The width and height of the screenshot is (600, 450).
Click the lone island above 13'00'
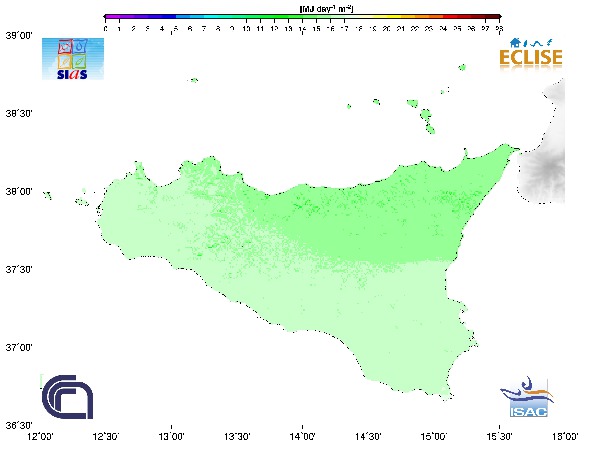pyautogui.click(x=194, y=80)
